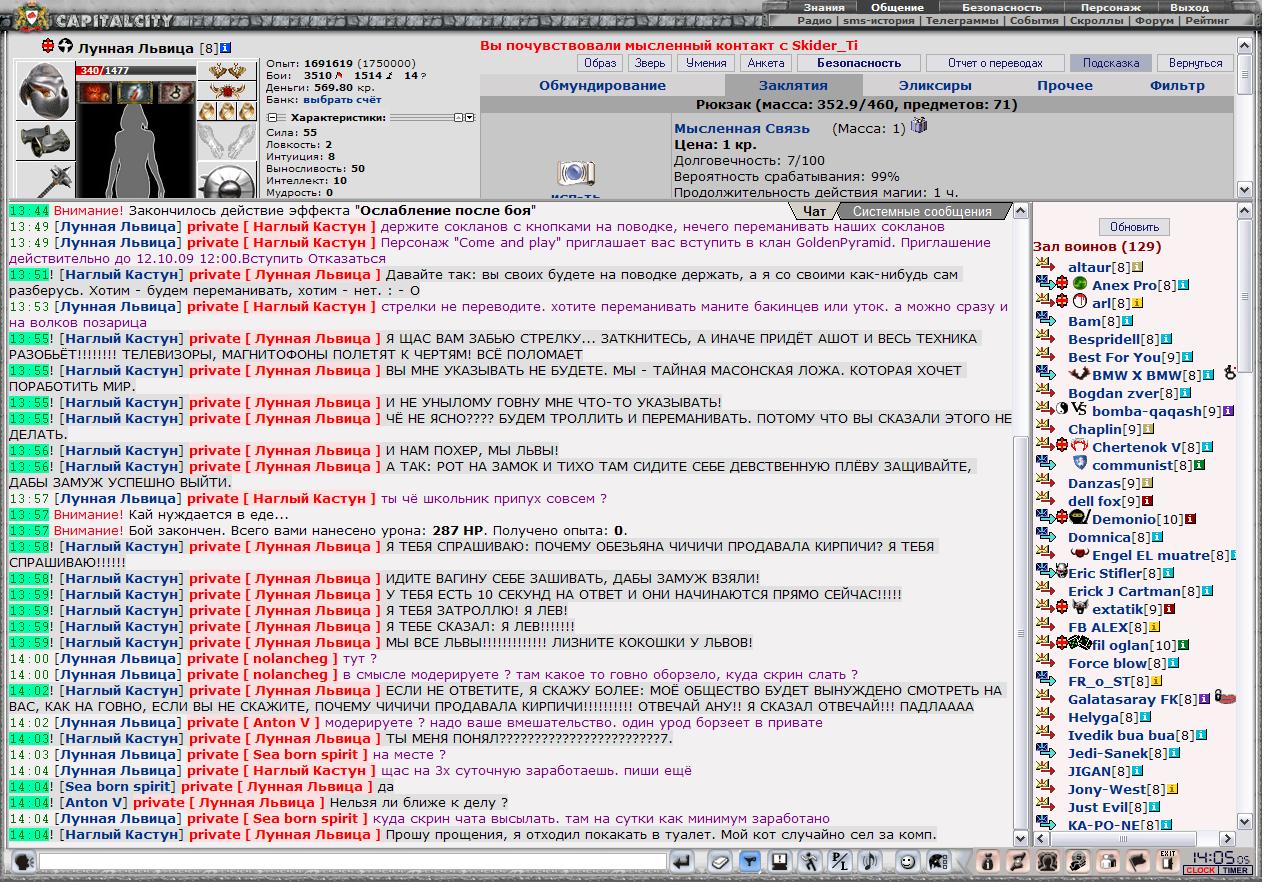Viewport: 1265px width, 883px height.
Task: Click clan emblem next to BMW X BMW
Action: pyautogui.click(x=1077, y=374)
